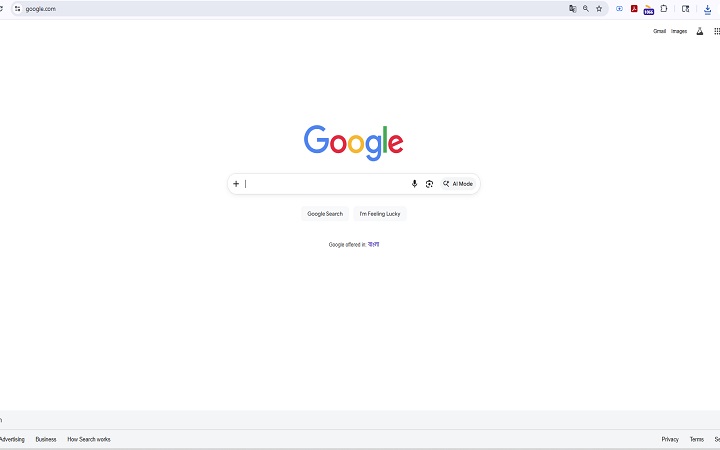
Task: Open the Extensions puzzle icon
Action: tap(664, 9)
